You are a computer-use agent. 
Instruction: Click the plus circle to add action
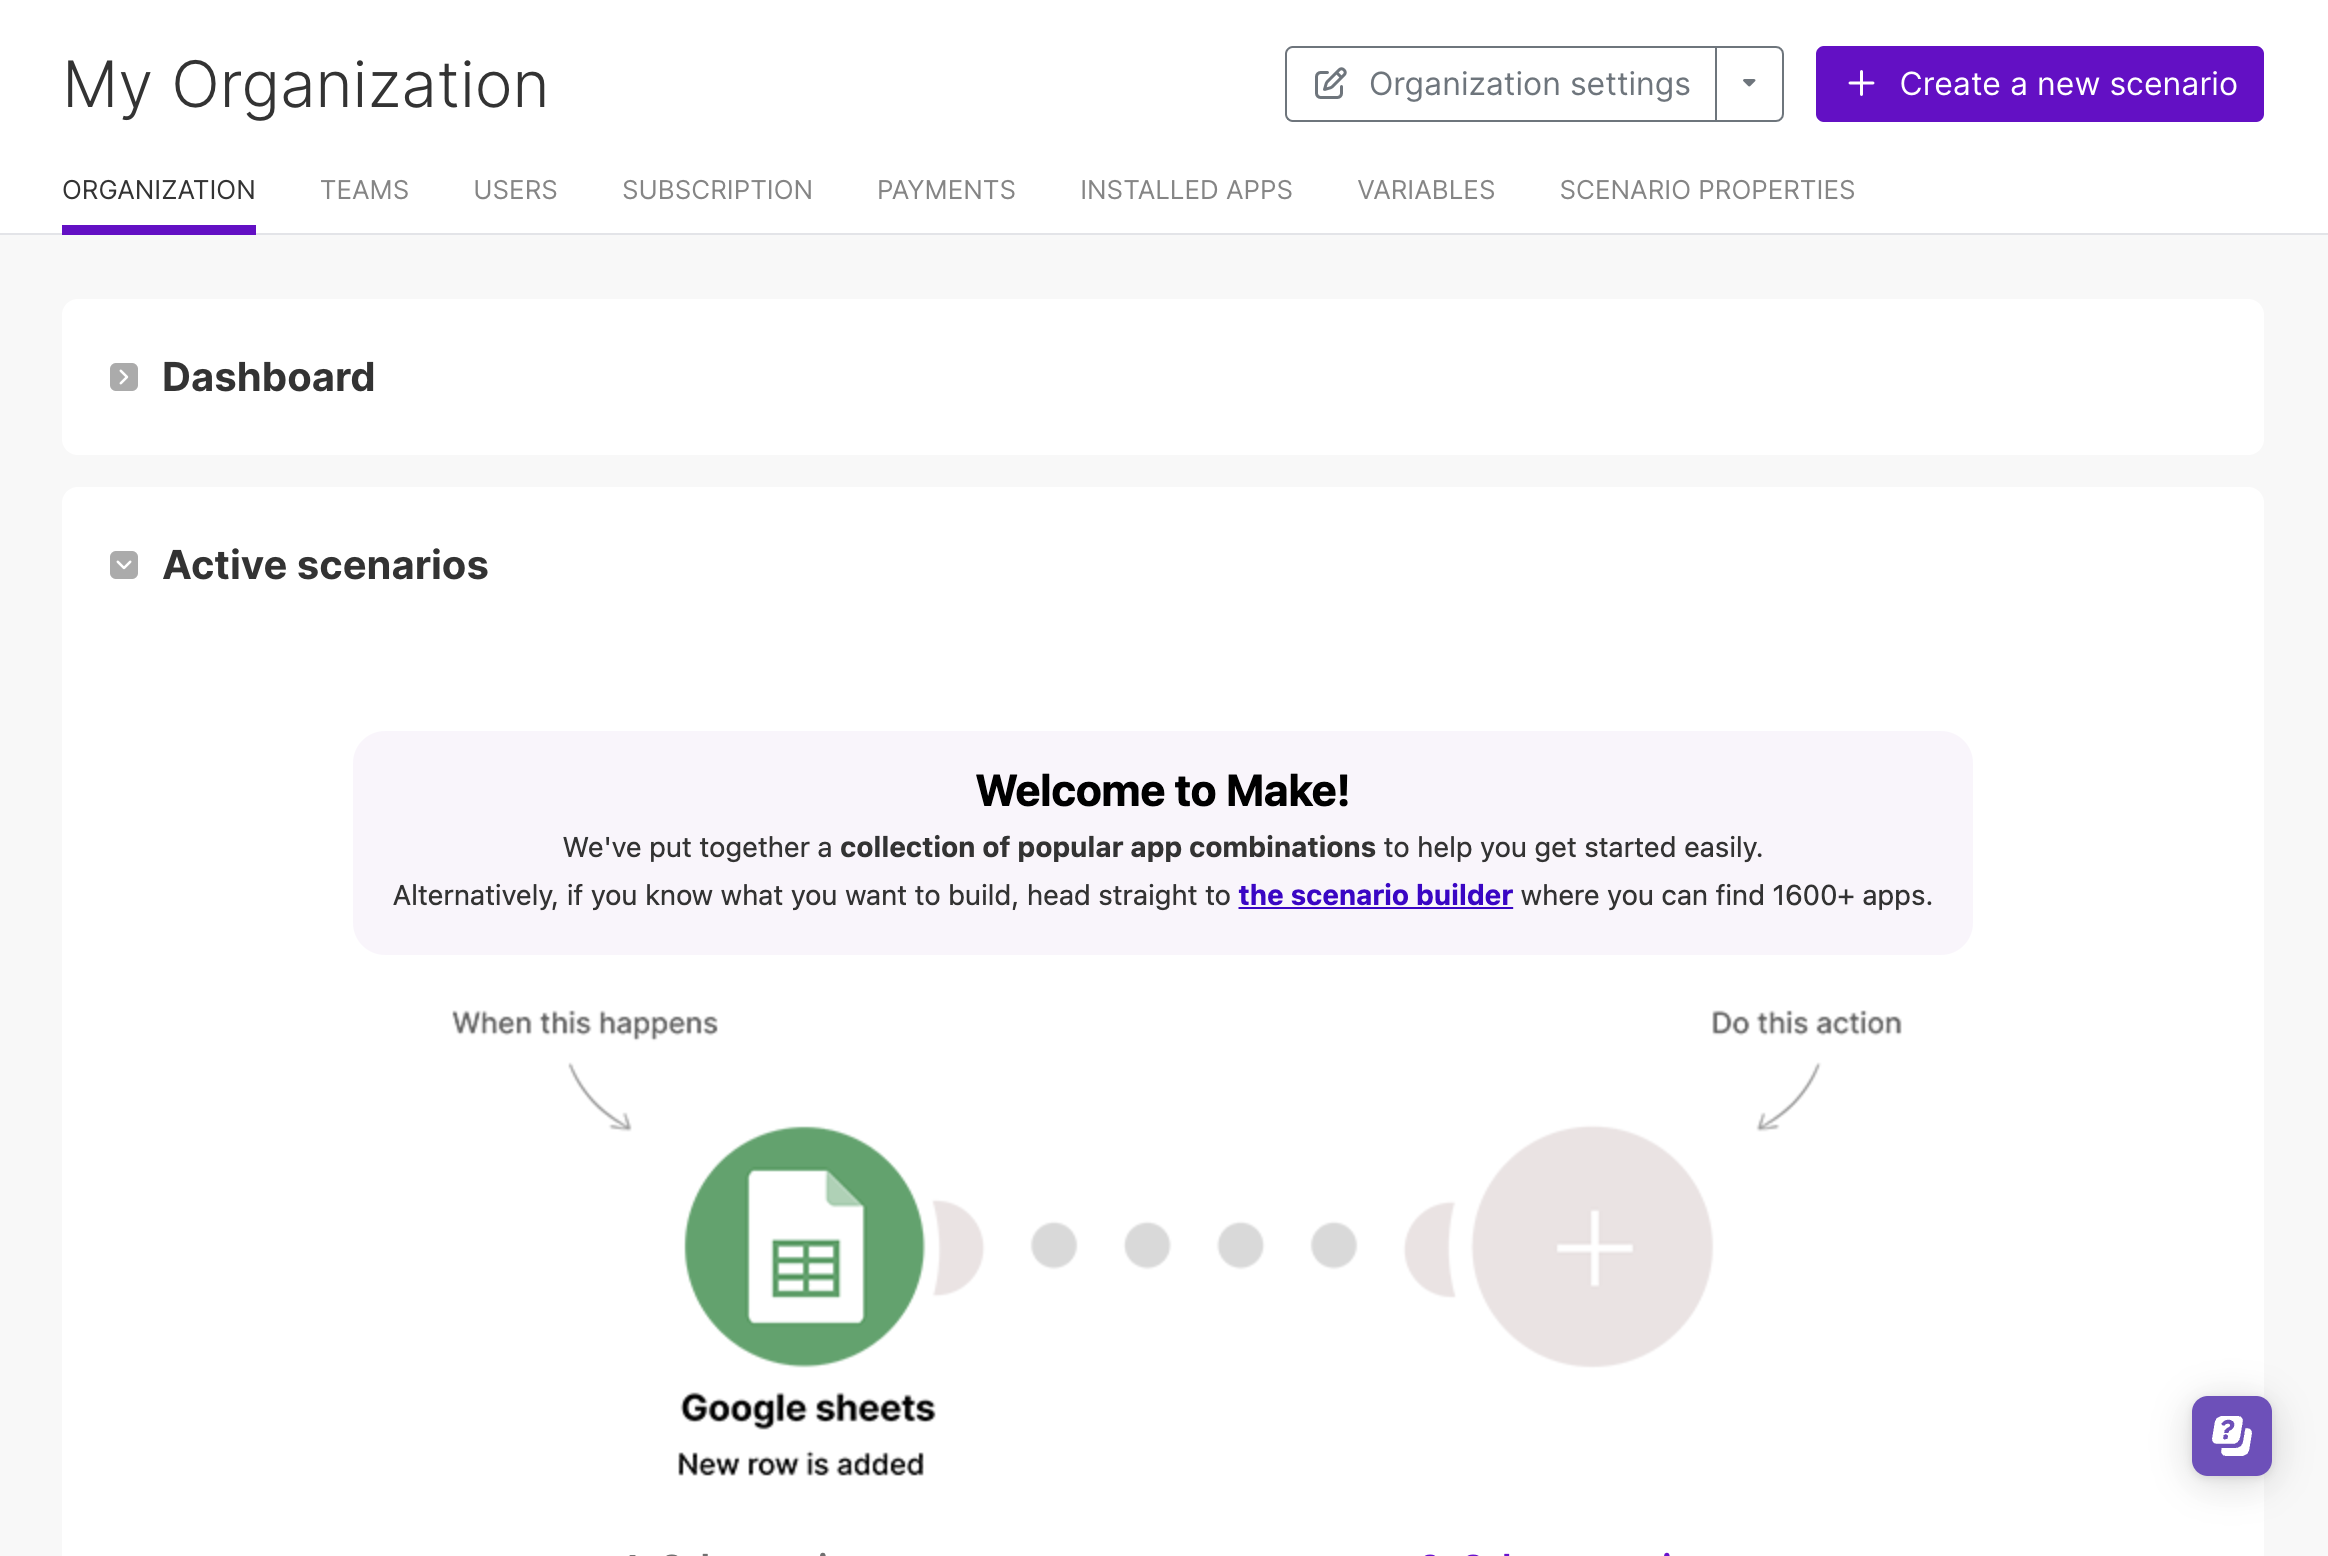pos(1593,1246)
